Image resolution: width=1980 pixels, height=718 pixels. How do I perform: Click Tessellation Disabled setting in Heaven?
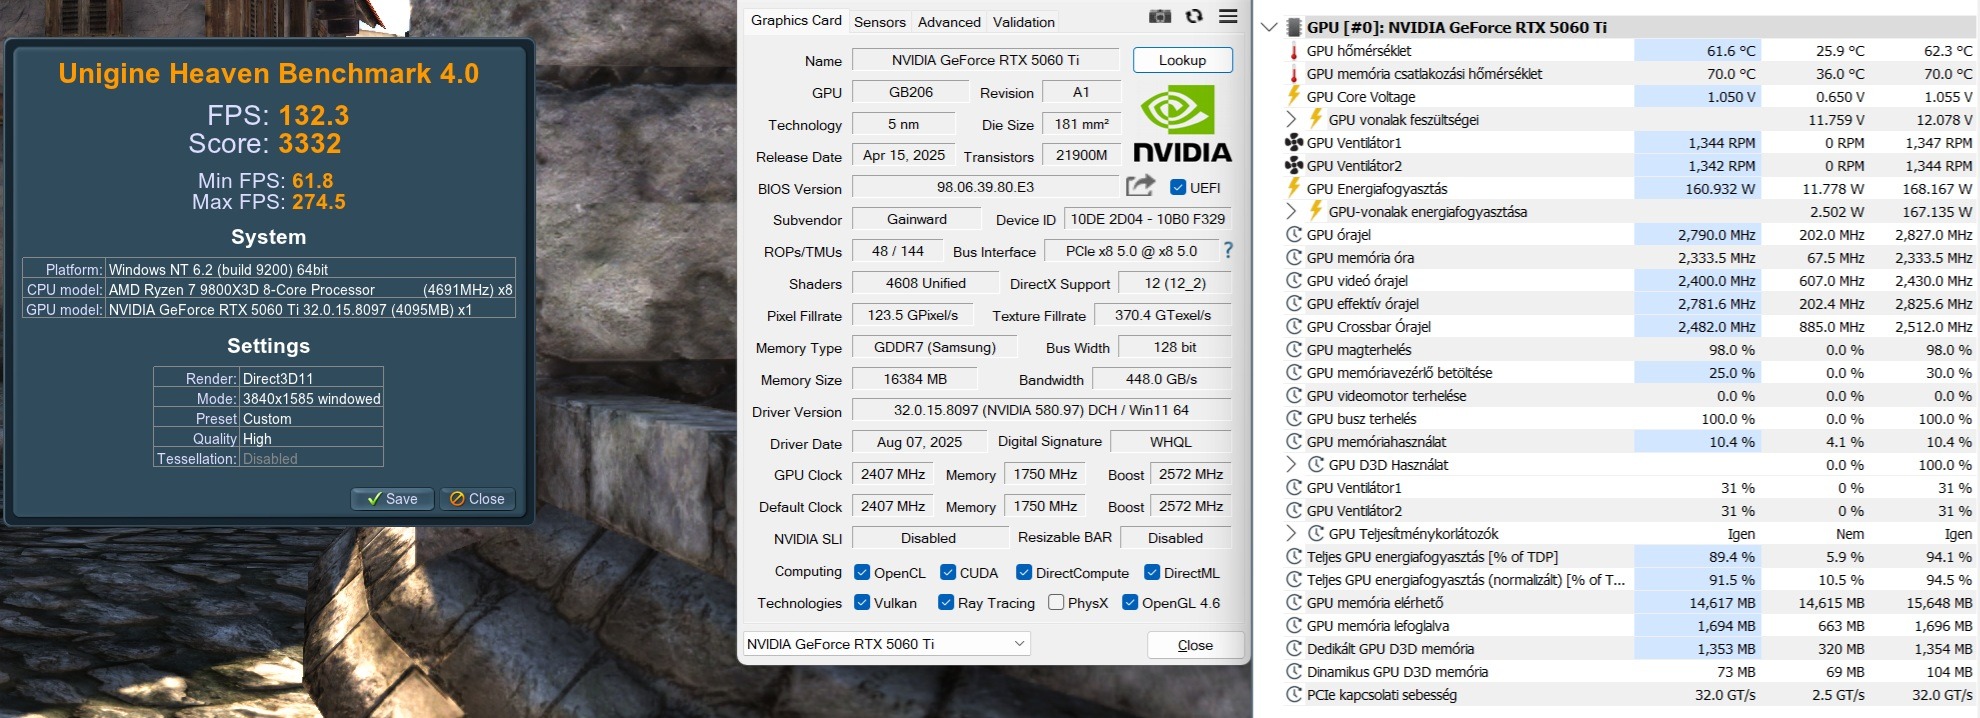pyautogui.click(x=269, y=458)
